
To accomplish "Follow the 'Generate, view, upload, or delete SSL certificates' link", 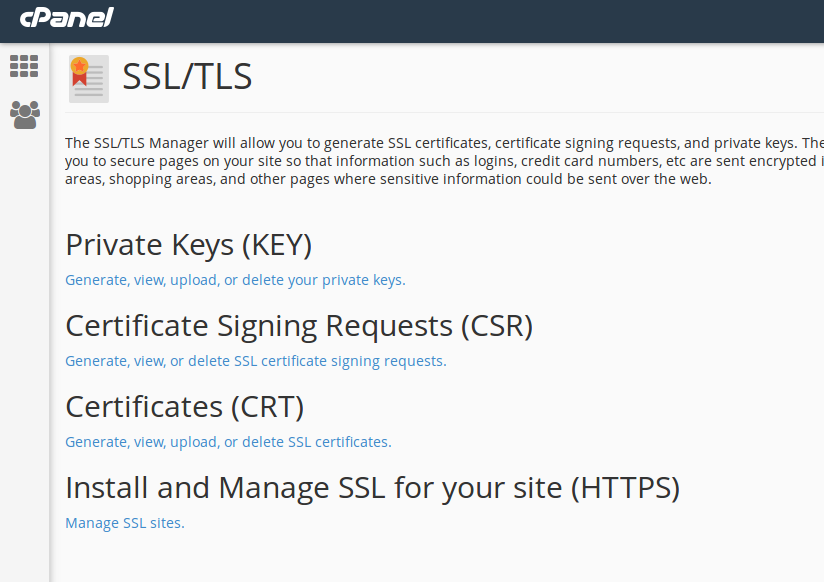I will (228, 442).
